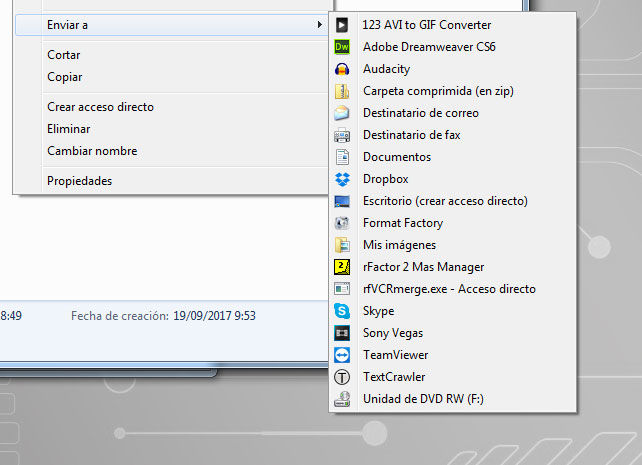Send to Sony Vegas
642x465 pixels.
pos(452,333)
